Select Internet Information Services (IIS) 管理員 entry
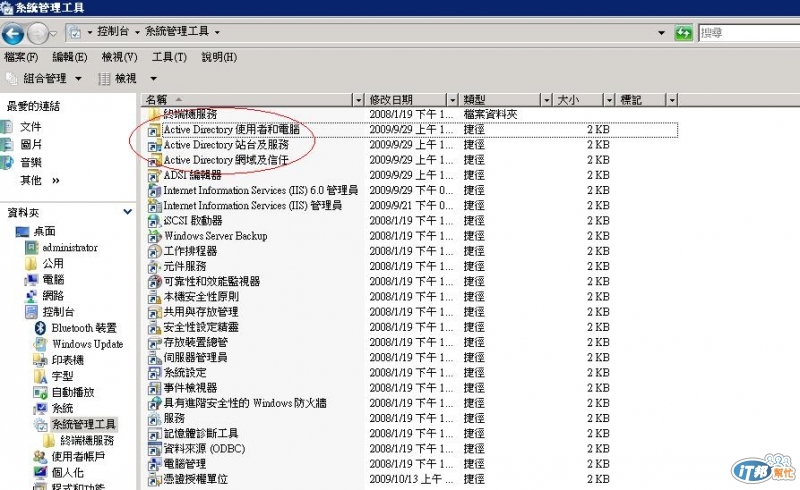800x490 pixels. 253,206
